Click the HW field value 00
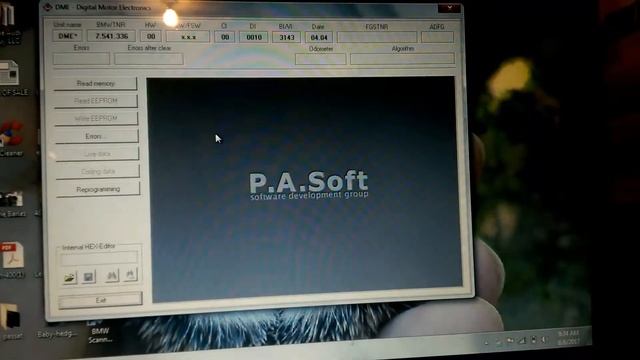The width and height of the screenshot is (640, 360). 151,36
